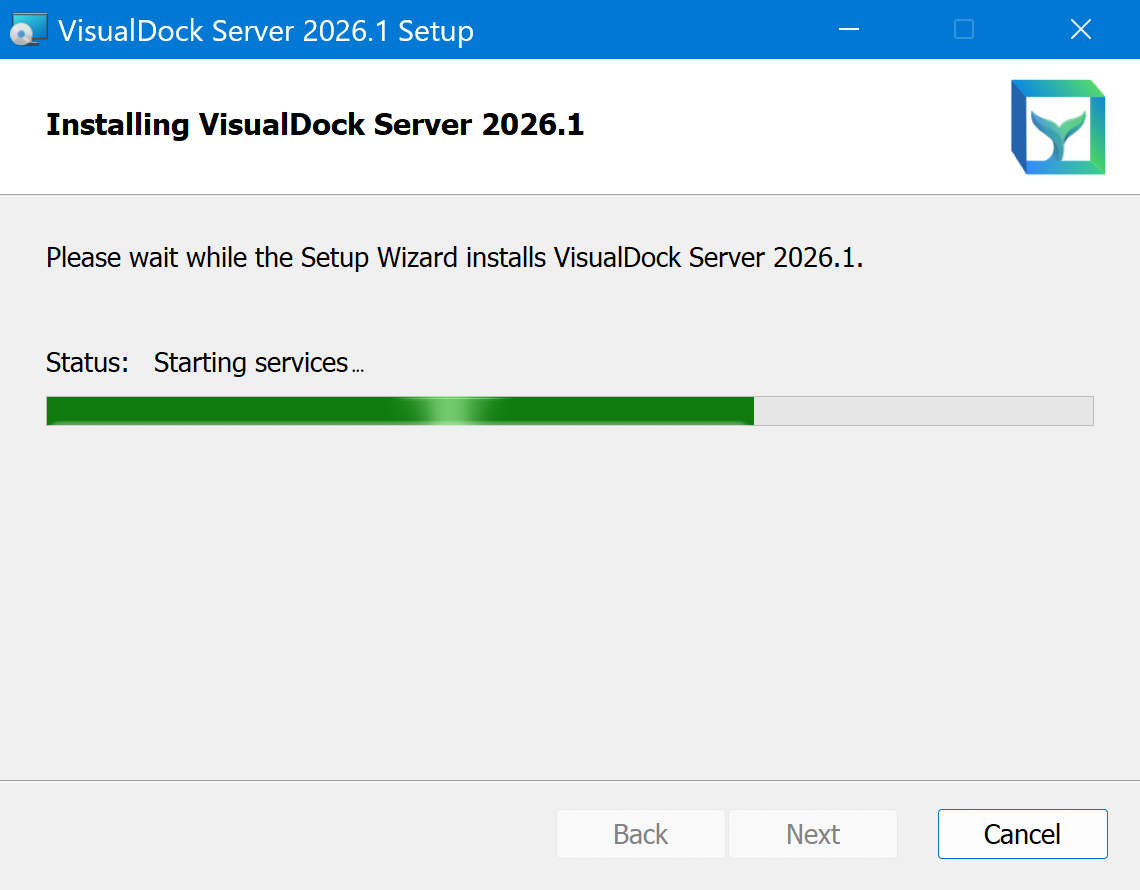This screenshot has height=890, width=1140.
Task: Click the disabled Next button
Action: point(812,834)
